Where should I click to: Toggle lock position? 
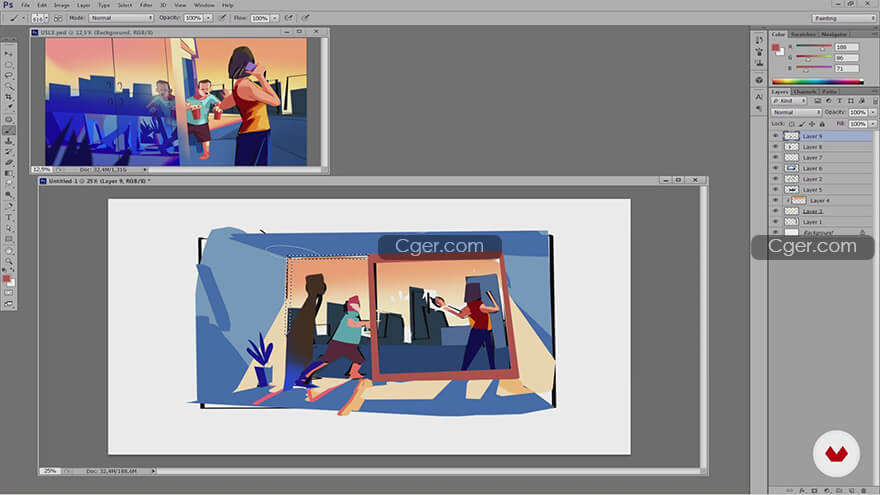(x=812, y=123)
